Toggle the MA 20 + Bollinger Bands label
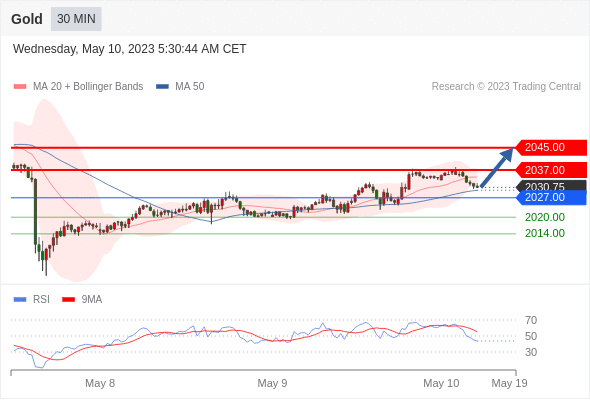The width and height of the screenshot is (590, 400). [88, 87]
